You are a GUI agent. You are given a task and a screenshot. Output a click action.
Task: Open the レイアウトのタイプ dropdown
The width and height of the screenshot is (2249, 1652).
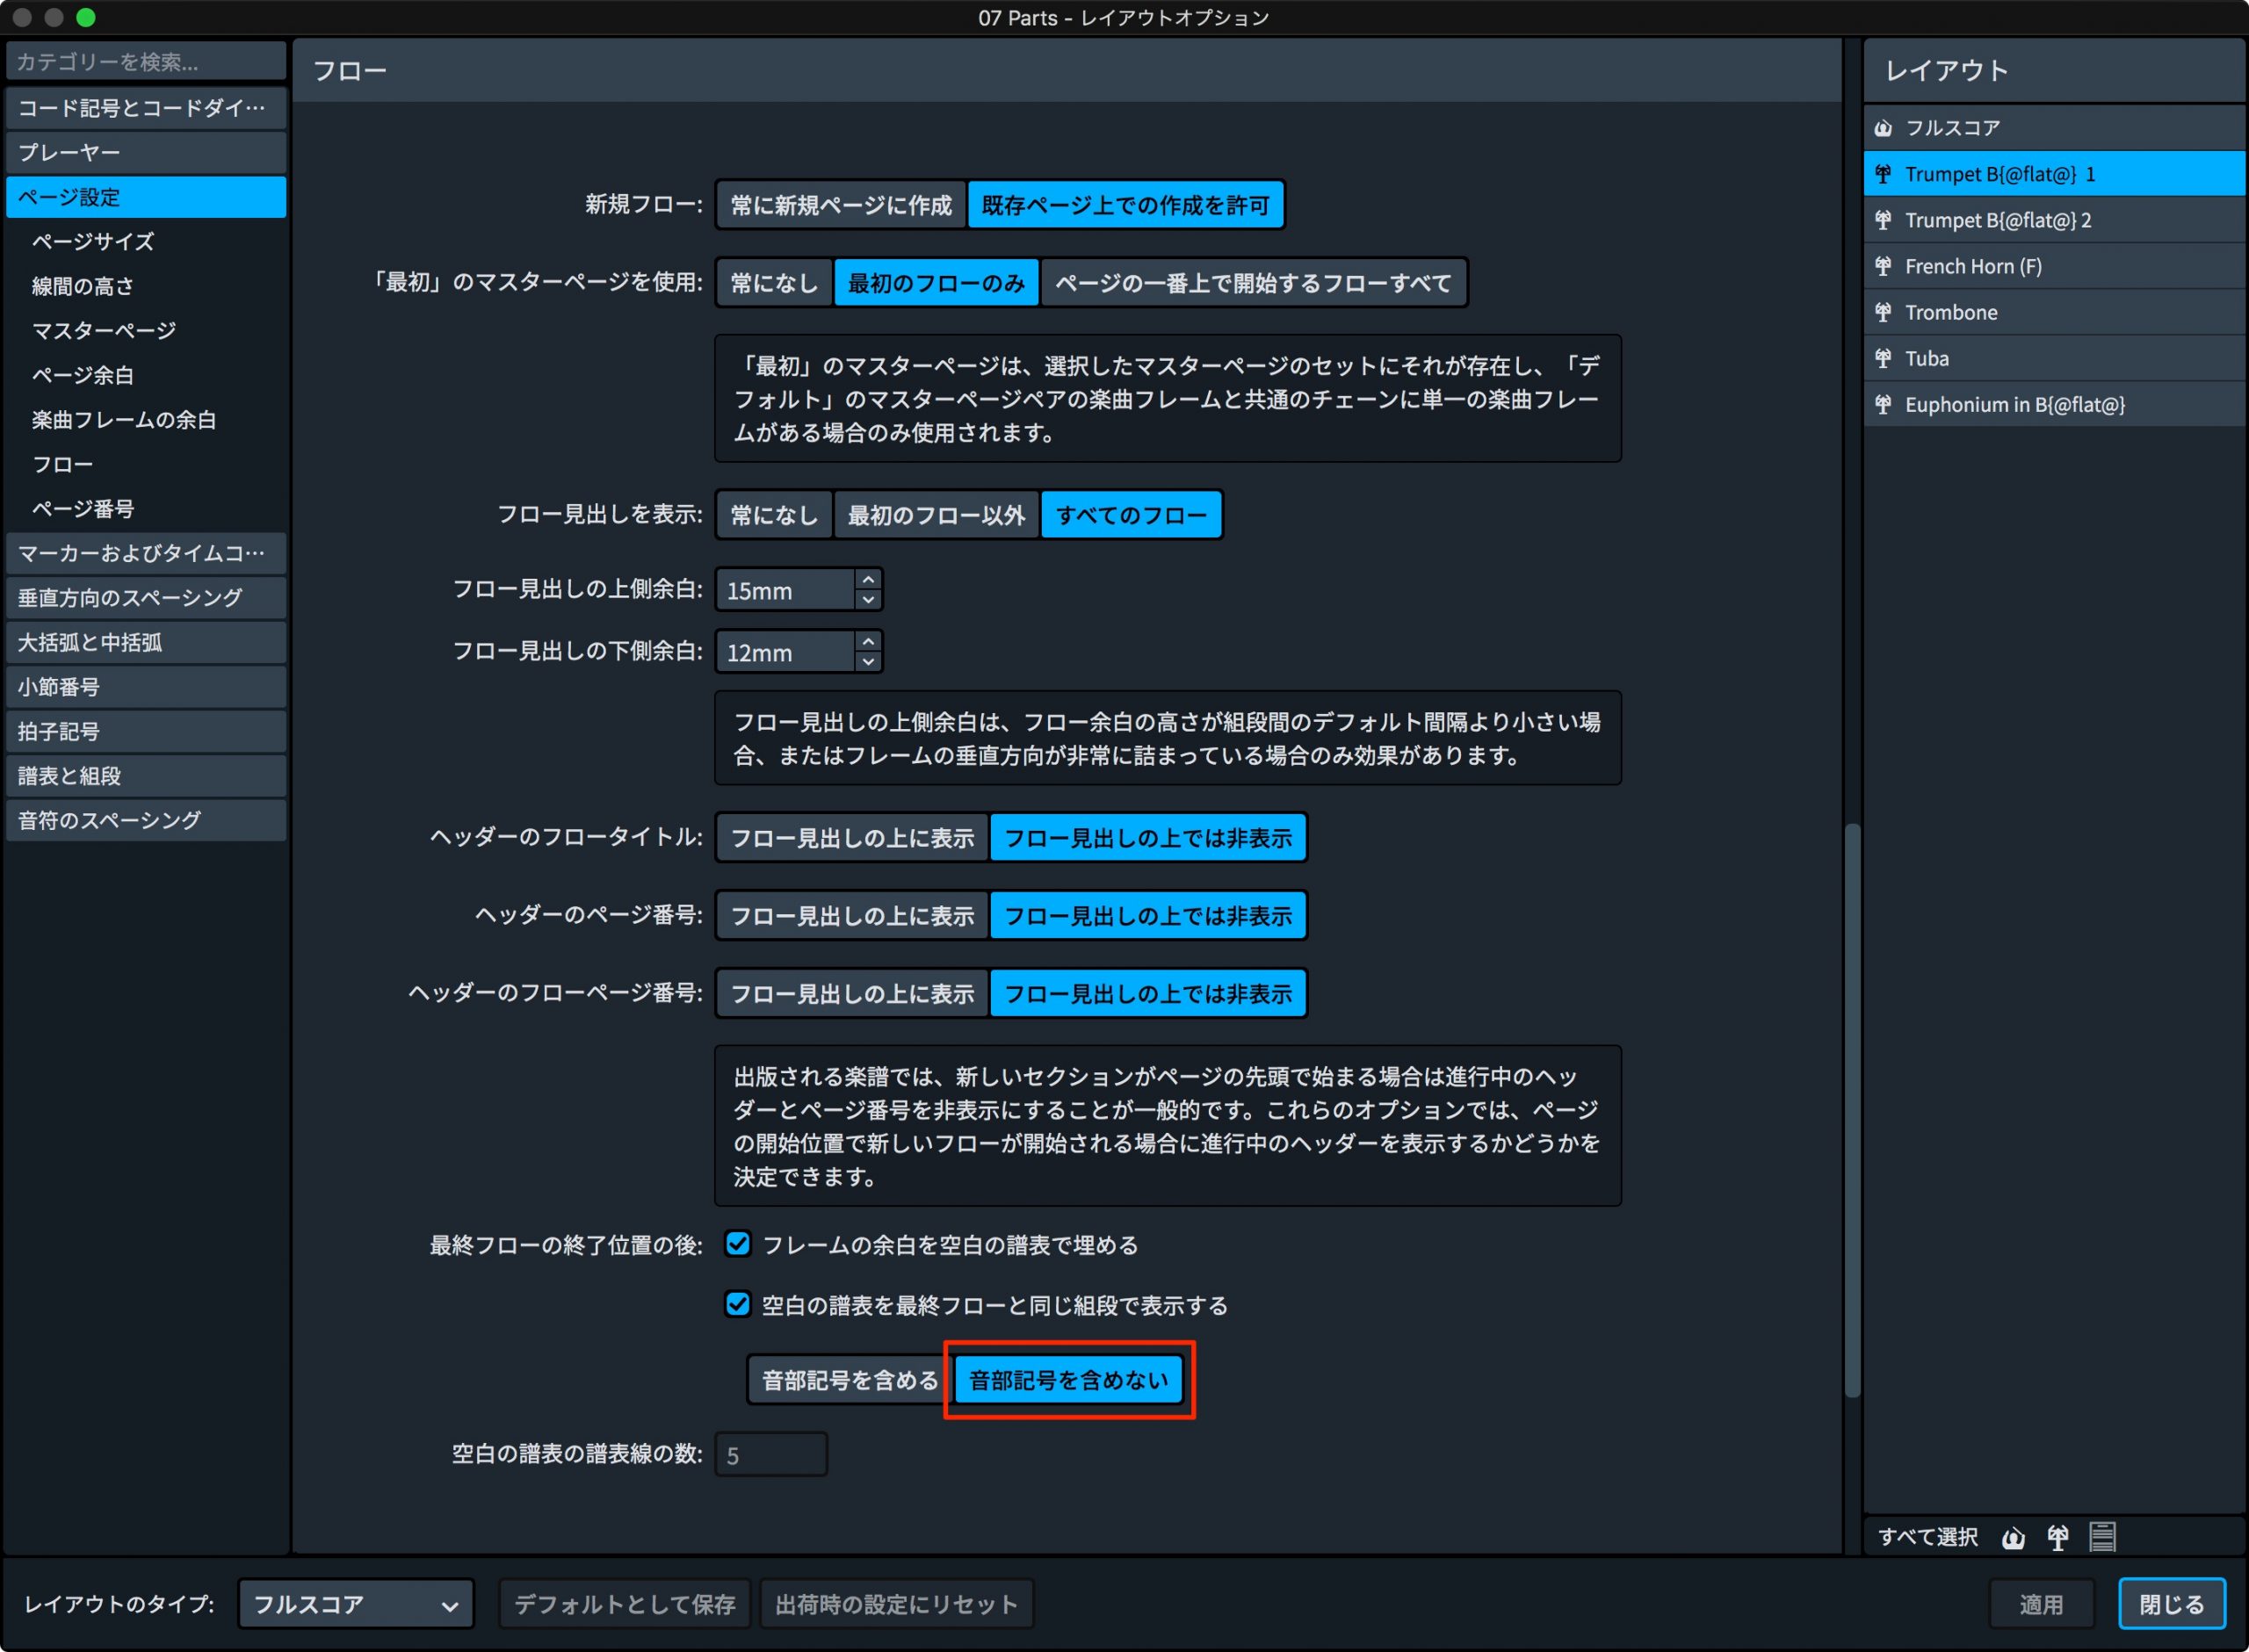click(x=355, y=1604)
